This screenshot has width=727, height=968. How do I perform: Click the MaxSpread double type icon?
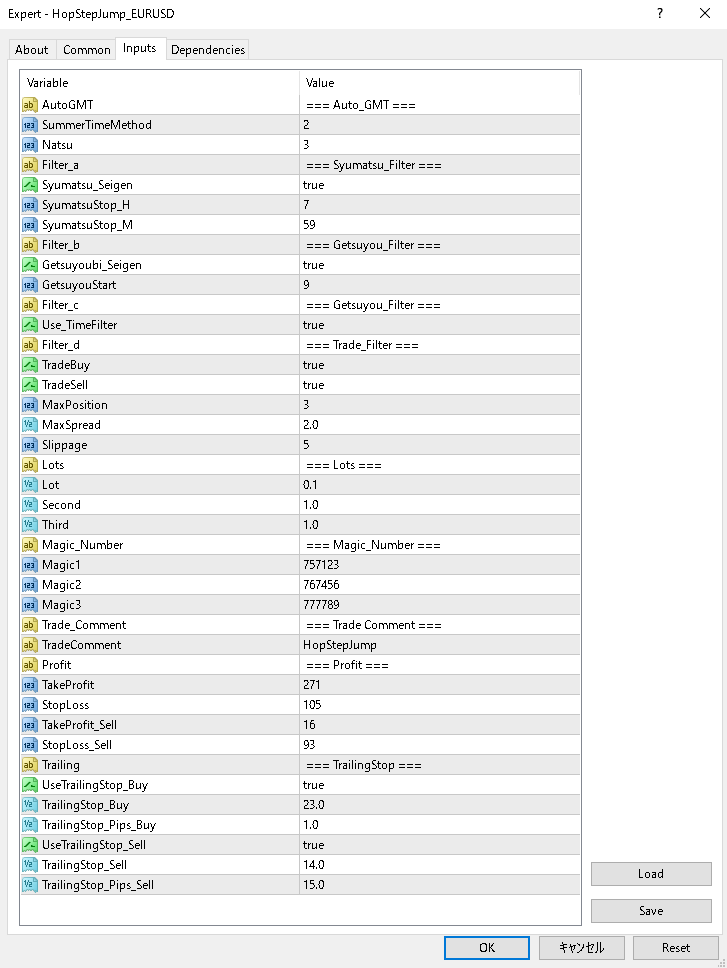click(29, 425)
